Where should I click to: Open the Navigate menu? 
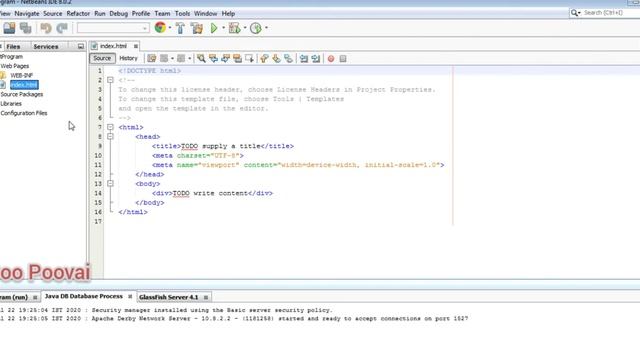[27, 13]
